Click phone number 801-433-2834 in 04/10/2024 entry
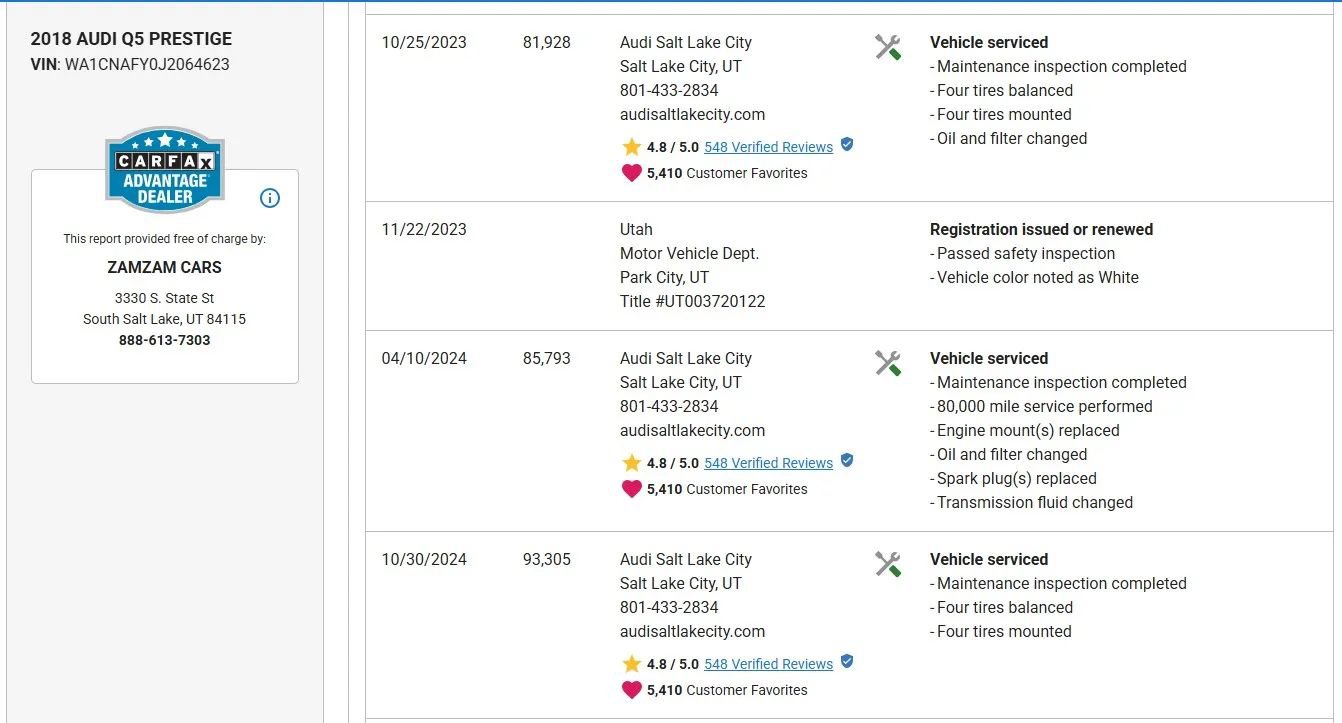The height and width of the screenshot is (723, 1342). pos(669,406)
